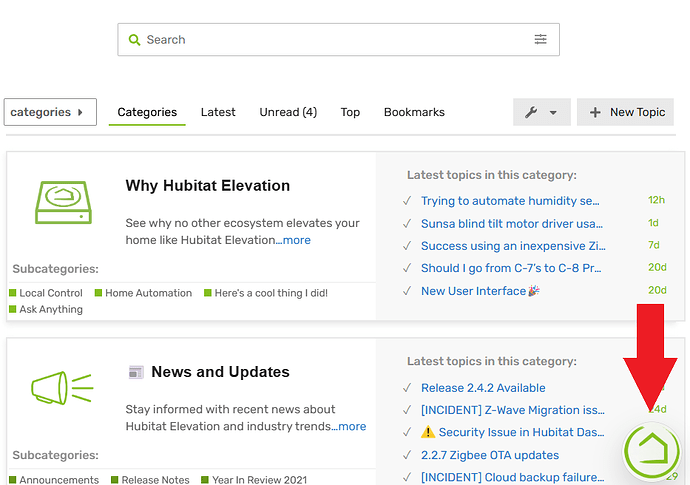Viewport: 690px width, 485px height.
Task: Open the Local Control subcategory
Action: 51,293
